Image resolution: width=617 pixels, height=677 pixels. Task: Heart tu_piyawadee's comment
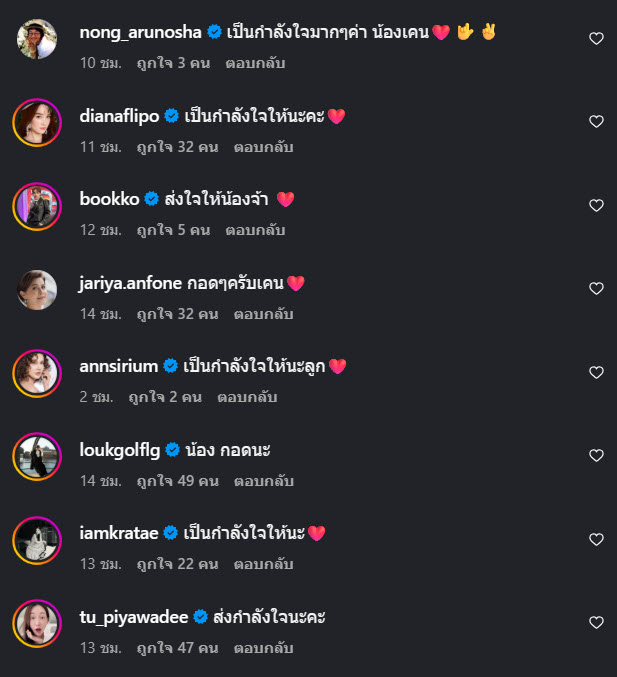596,623
